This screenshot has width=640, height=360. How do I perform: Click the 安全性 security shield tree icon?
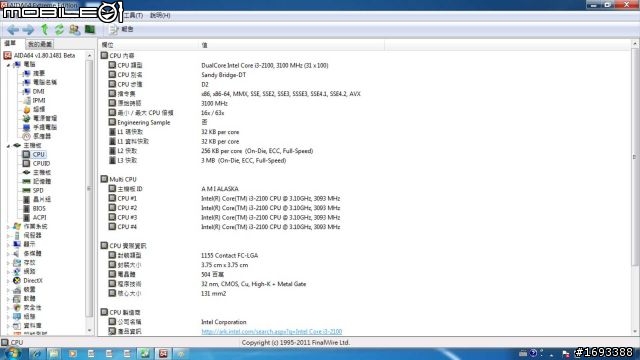(x=17, y=308)
